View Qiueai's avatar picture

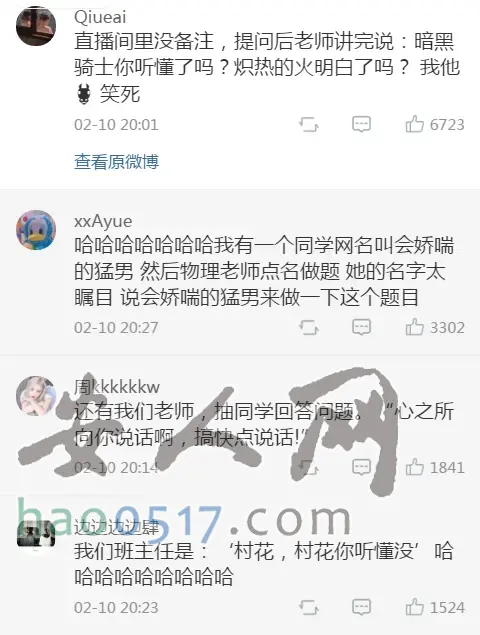(x=36, y=26)
